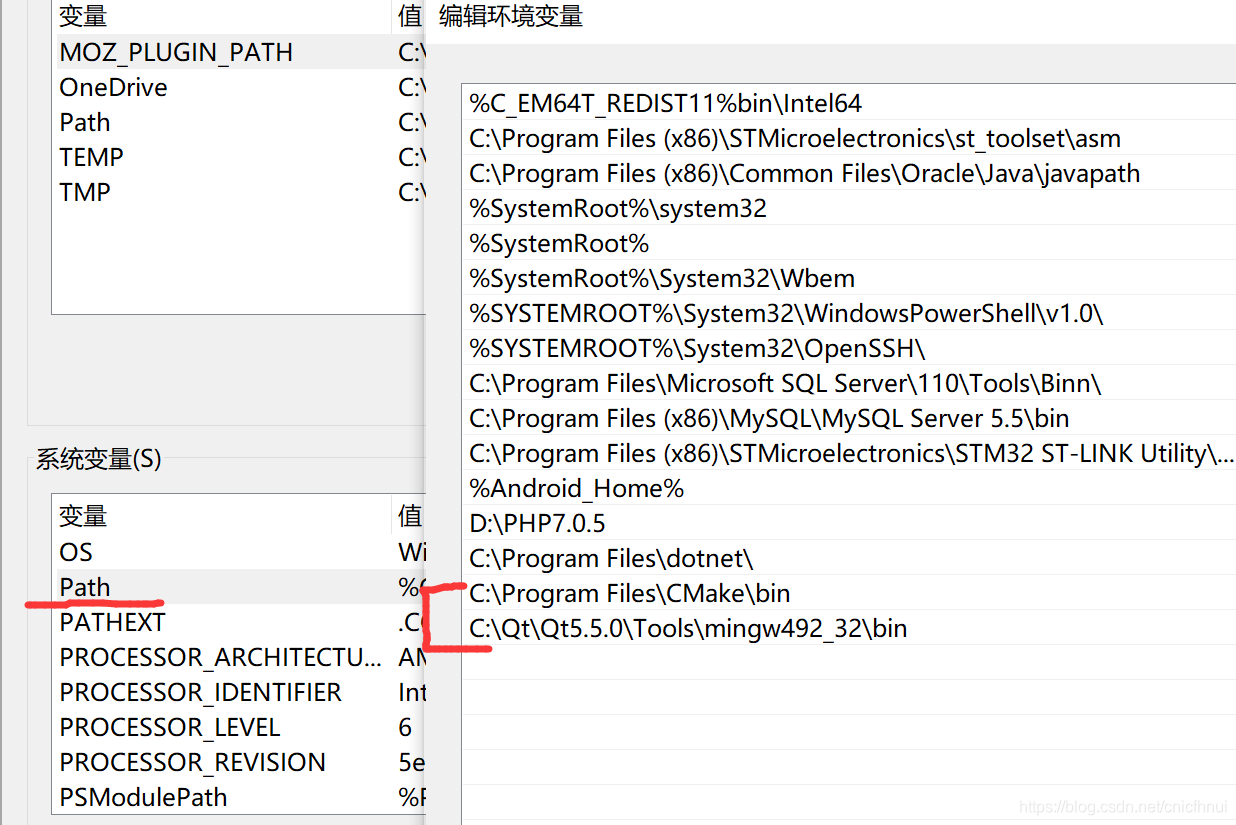1236x825 pixels.
Task: Select the PSModulePath system variable
Action: pyautogui.click(x=240, y=797)
